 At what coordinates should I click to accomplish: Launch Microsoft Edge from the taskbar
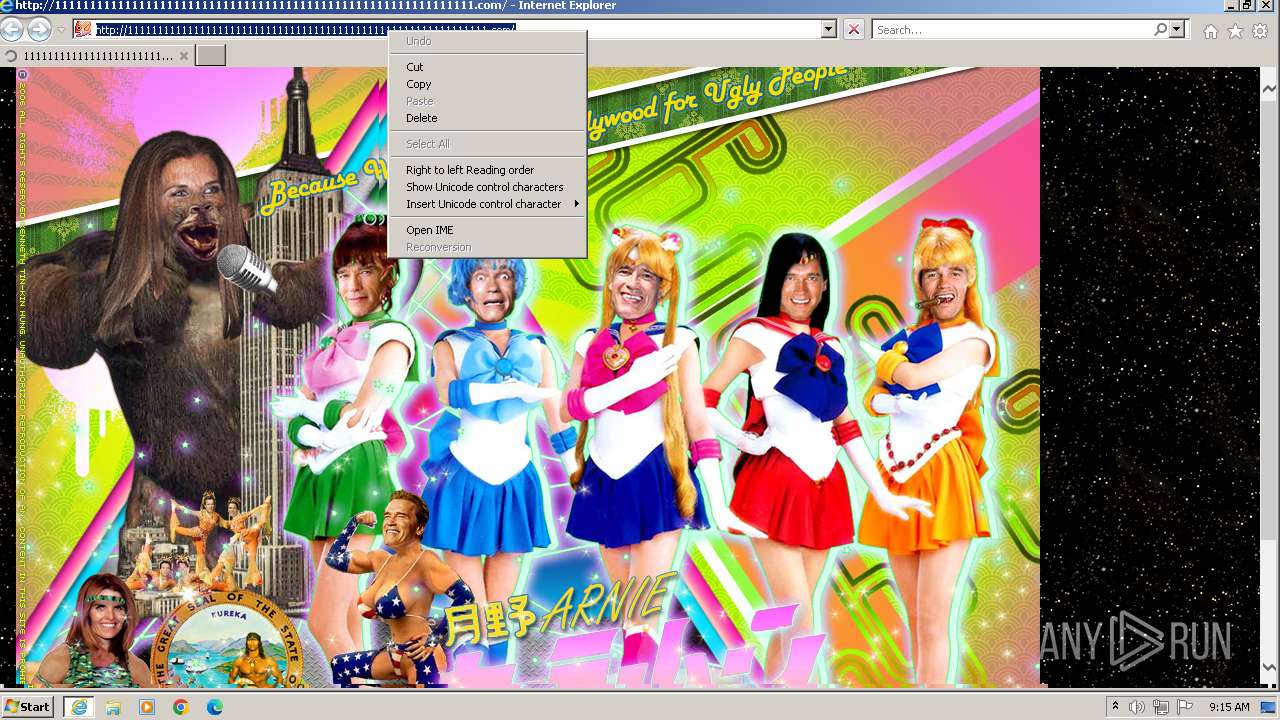point(215,707)
